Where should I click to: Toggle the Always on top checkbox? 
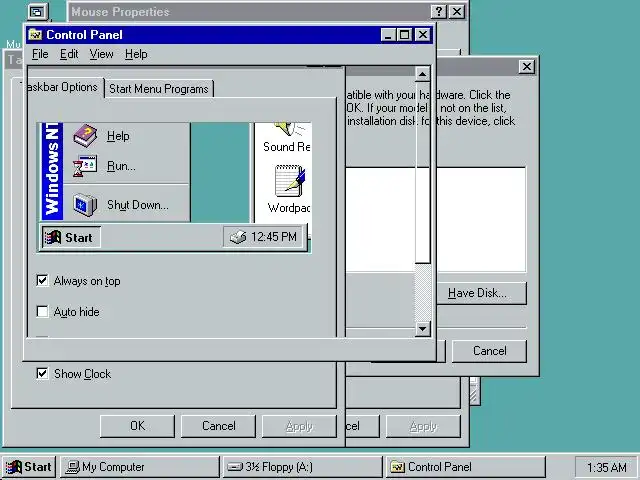click(42, 280)
